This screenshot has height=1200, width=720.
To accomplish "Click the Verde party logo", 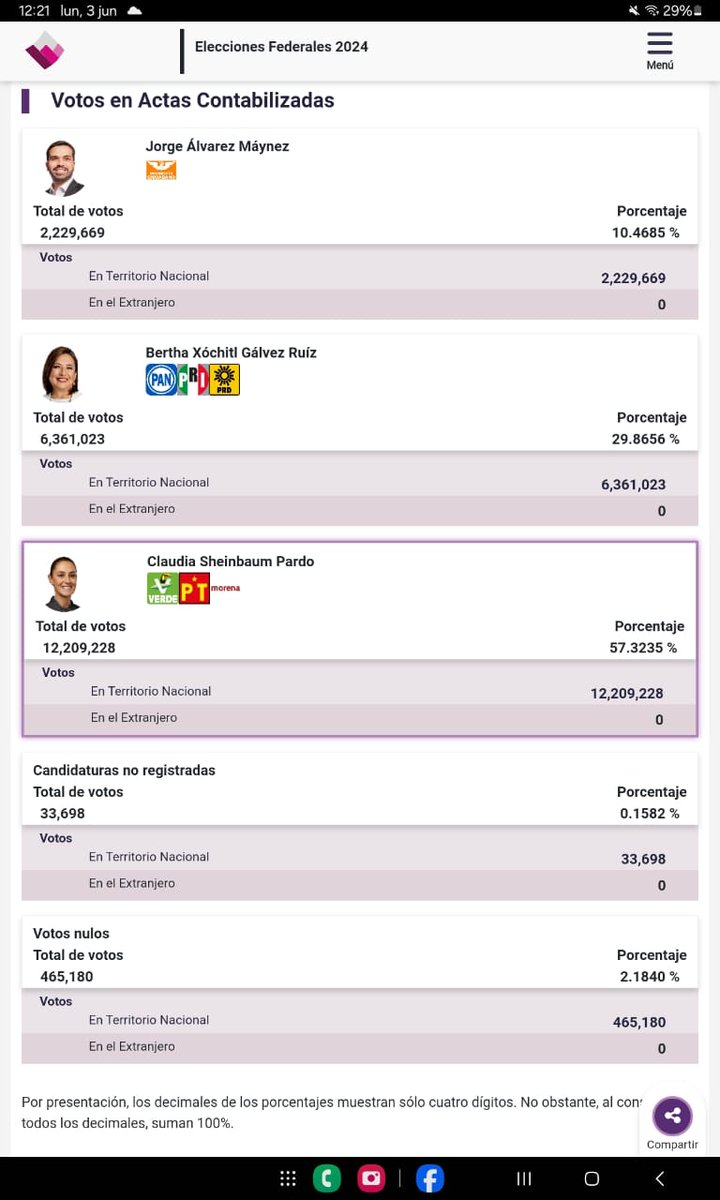I will click(x=163, y=588).
